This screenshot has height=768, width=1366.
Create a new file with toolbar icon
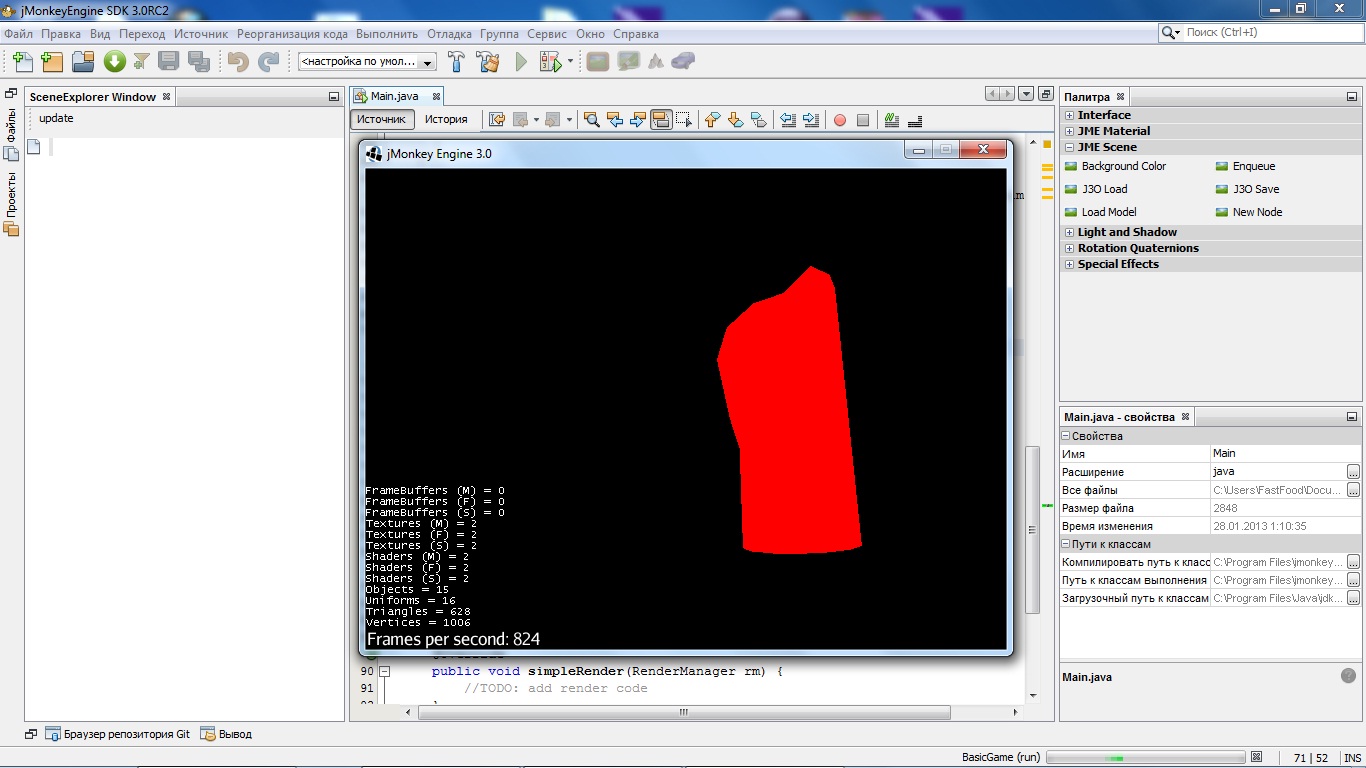[22, 61]
